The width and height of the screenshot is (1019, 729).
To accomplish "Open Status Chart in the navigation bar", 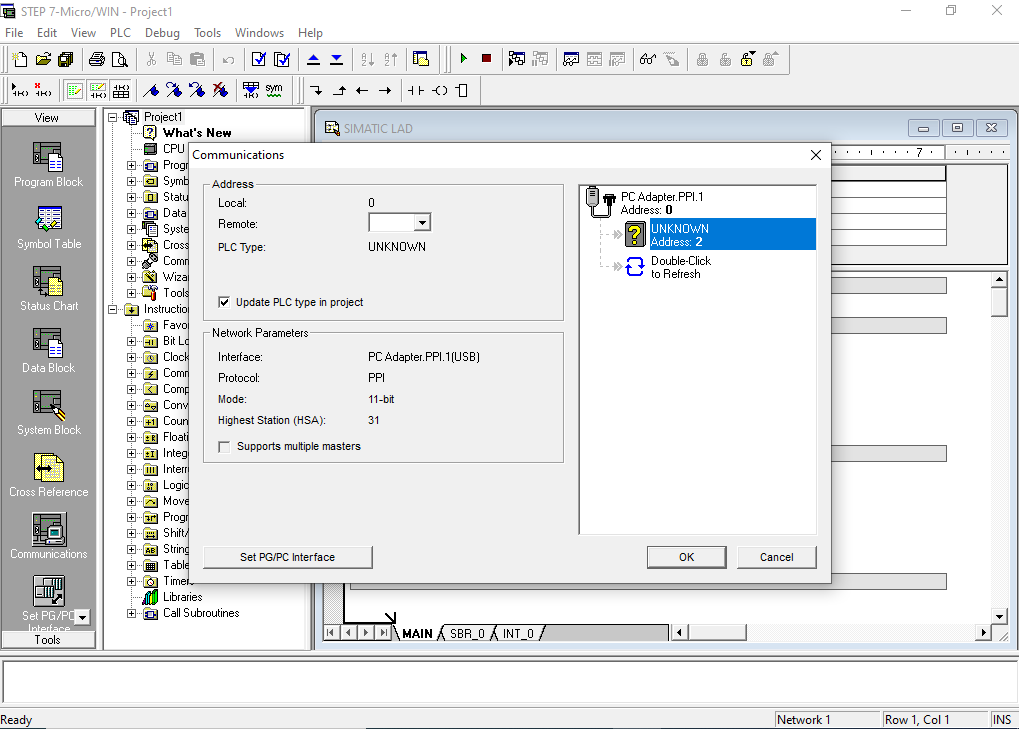I will tap(48, 289).
